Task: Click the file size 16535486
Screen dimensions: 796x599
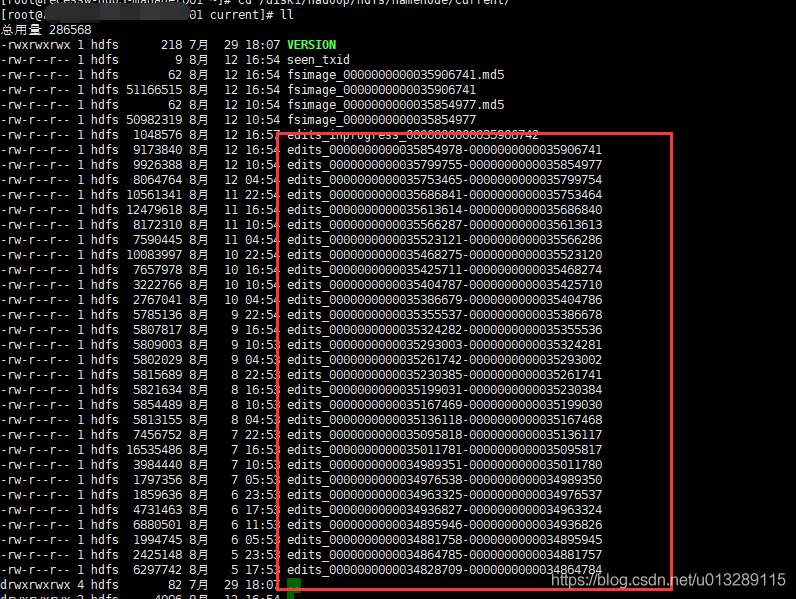Action: [x=154, y=450]
